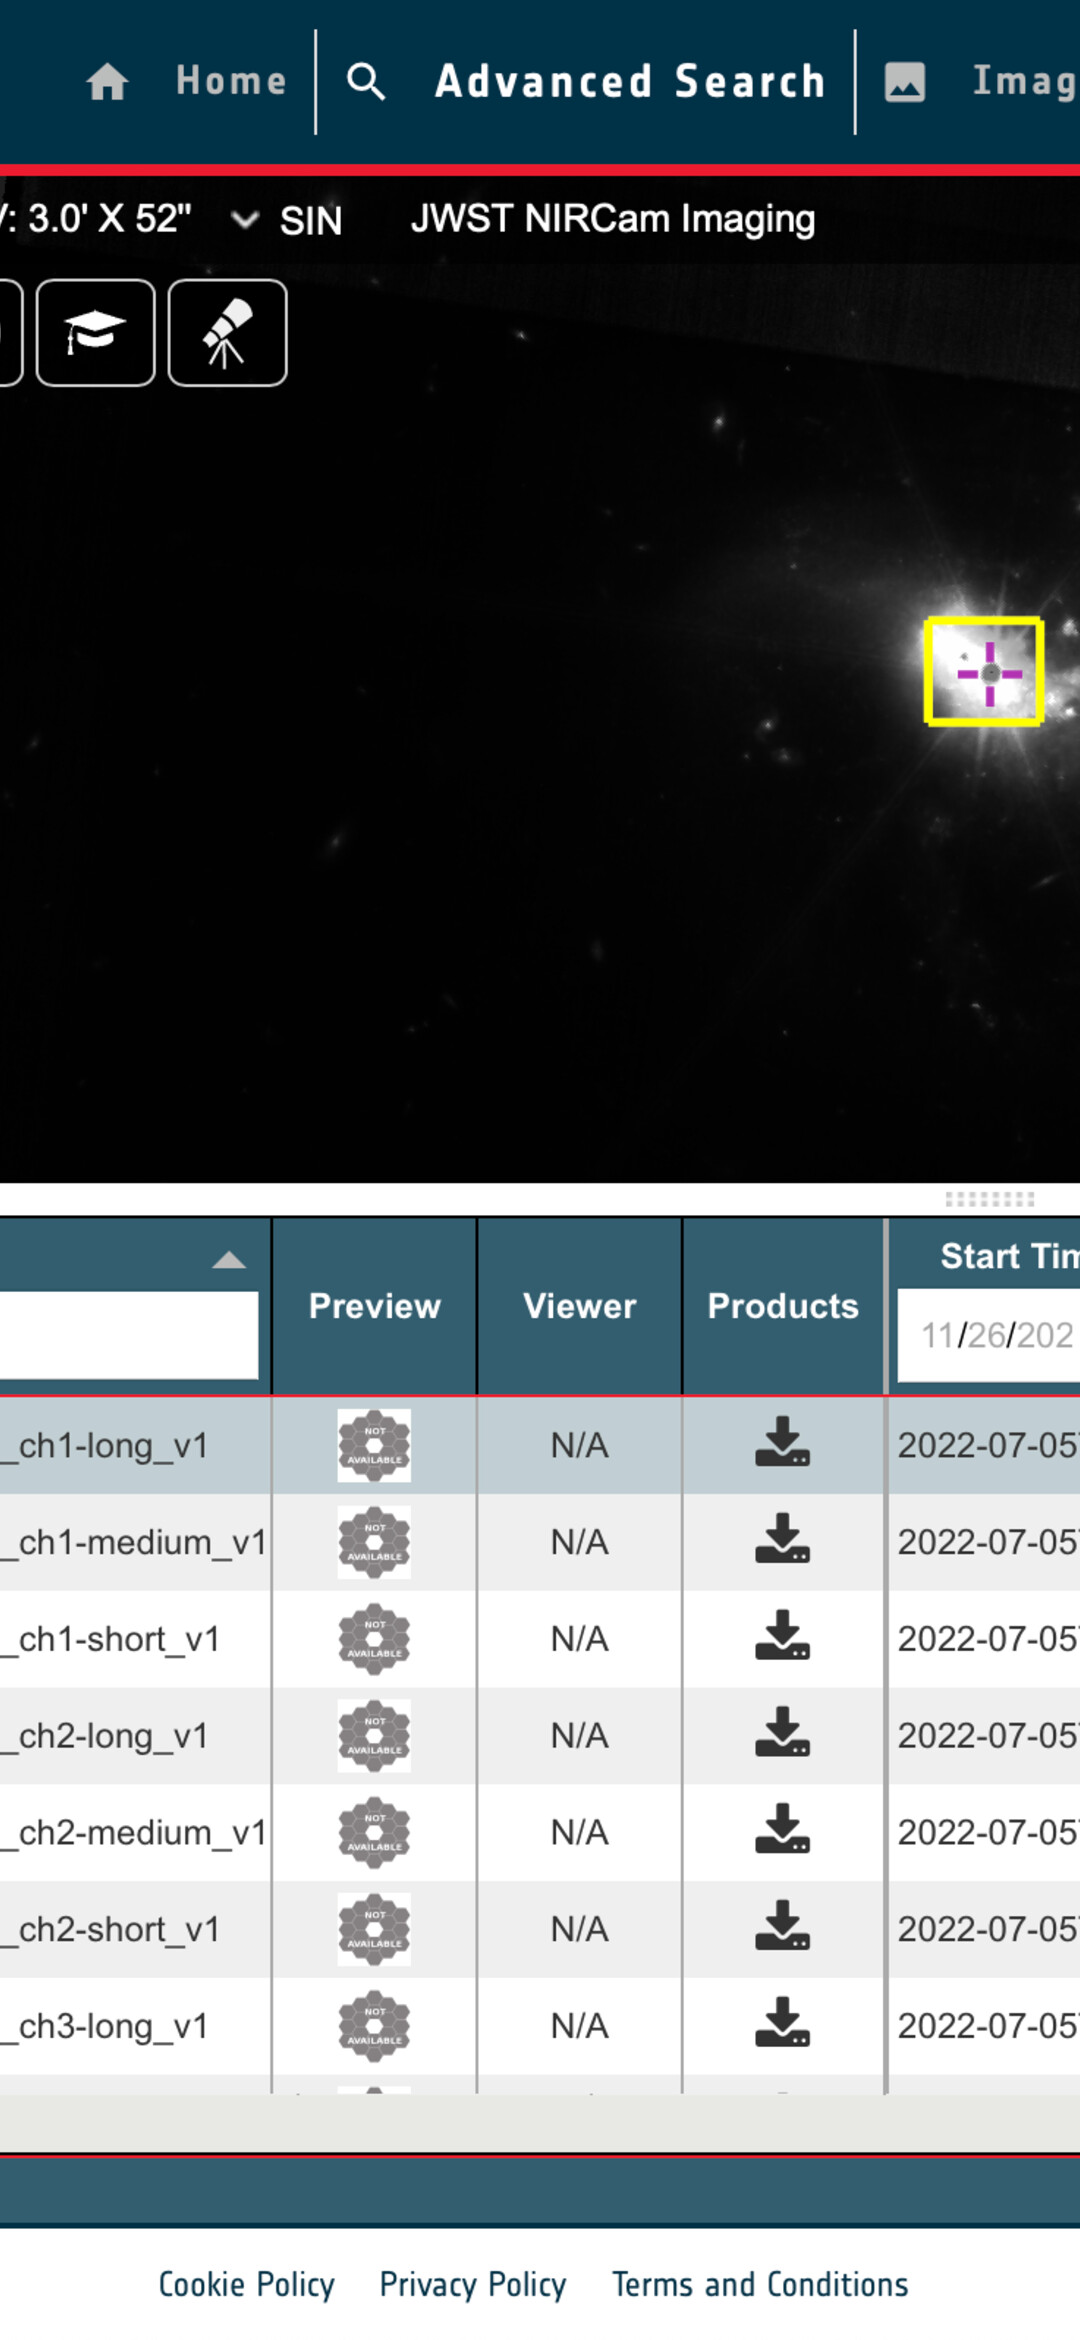Screen dimensions: 1080x2340
Task: Download products for ch1-long_v1 row
Action: click(782, 1443)
